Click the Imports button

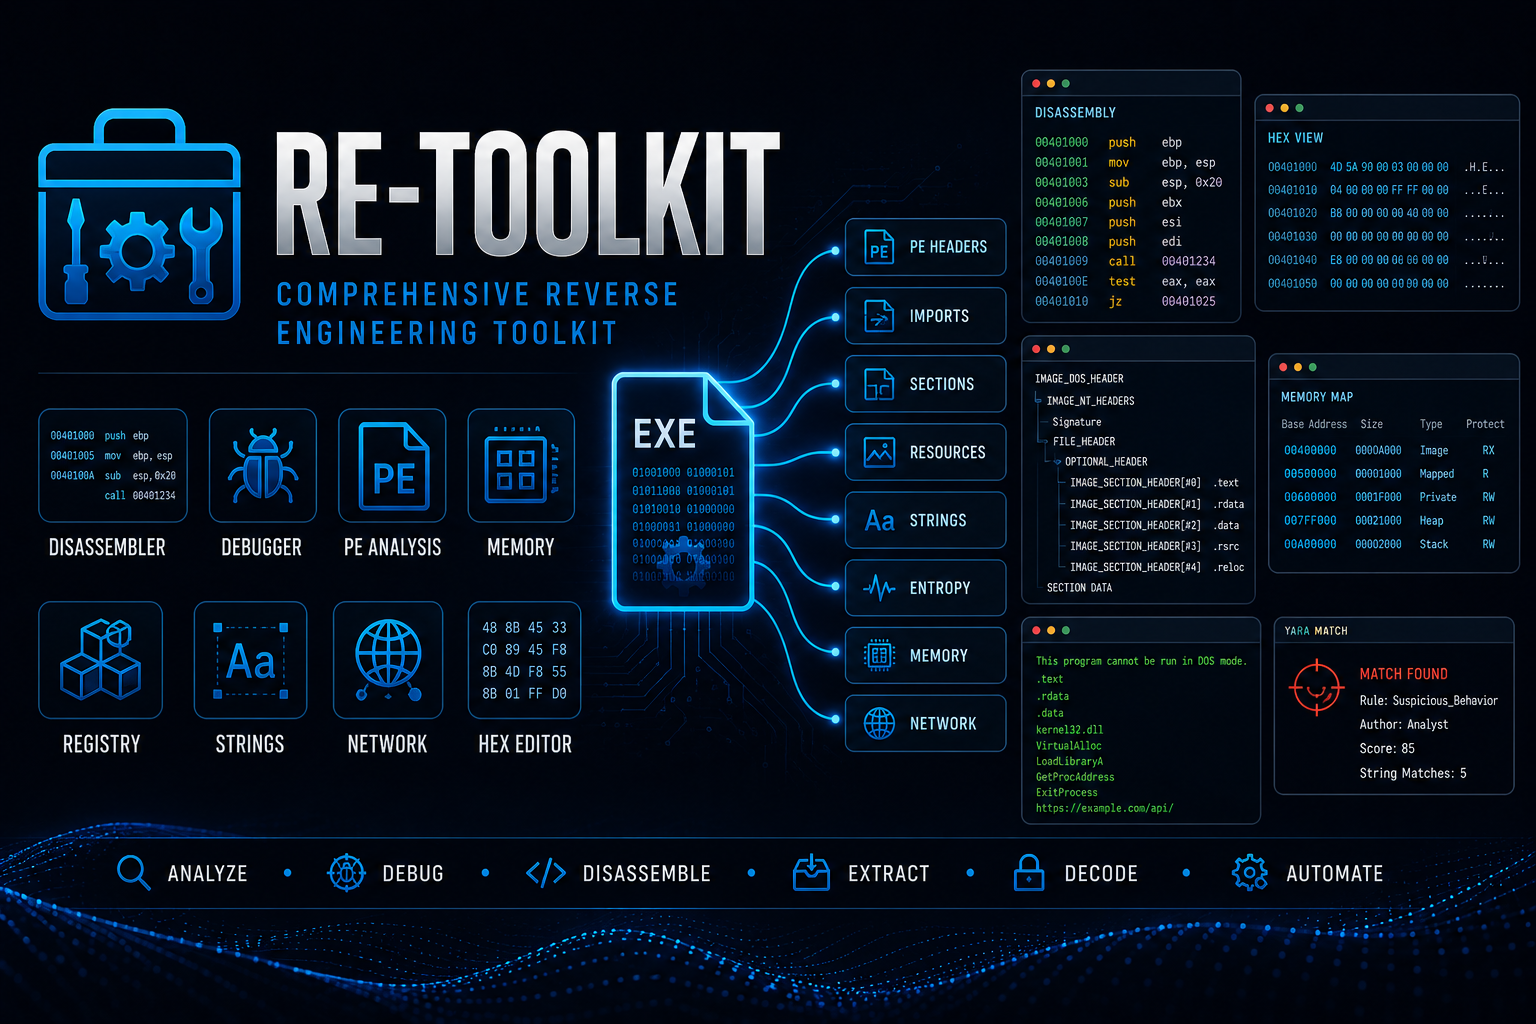pos(925,316)
